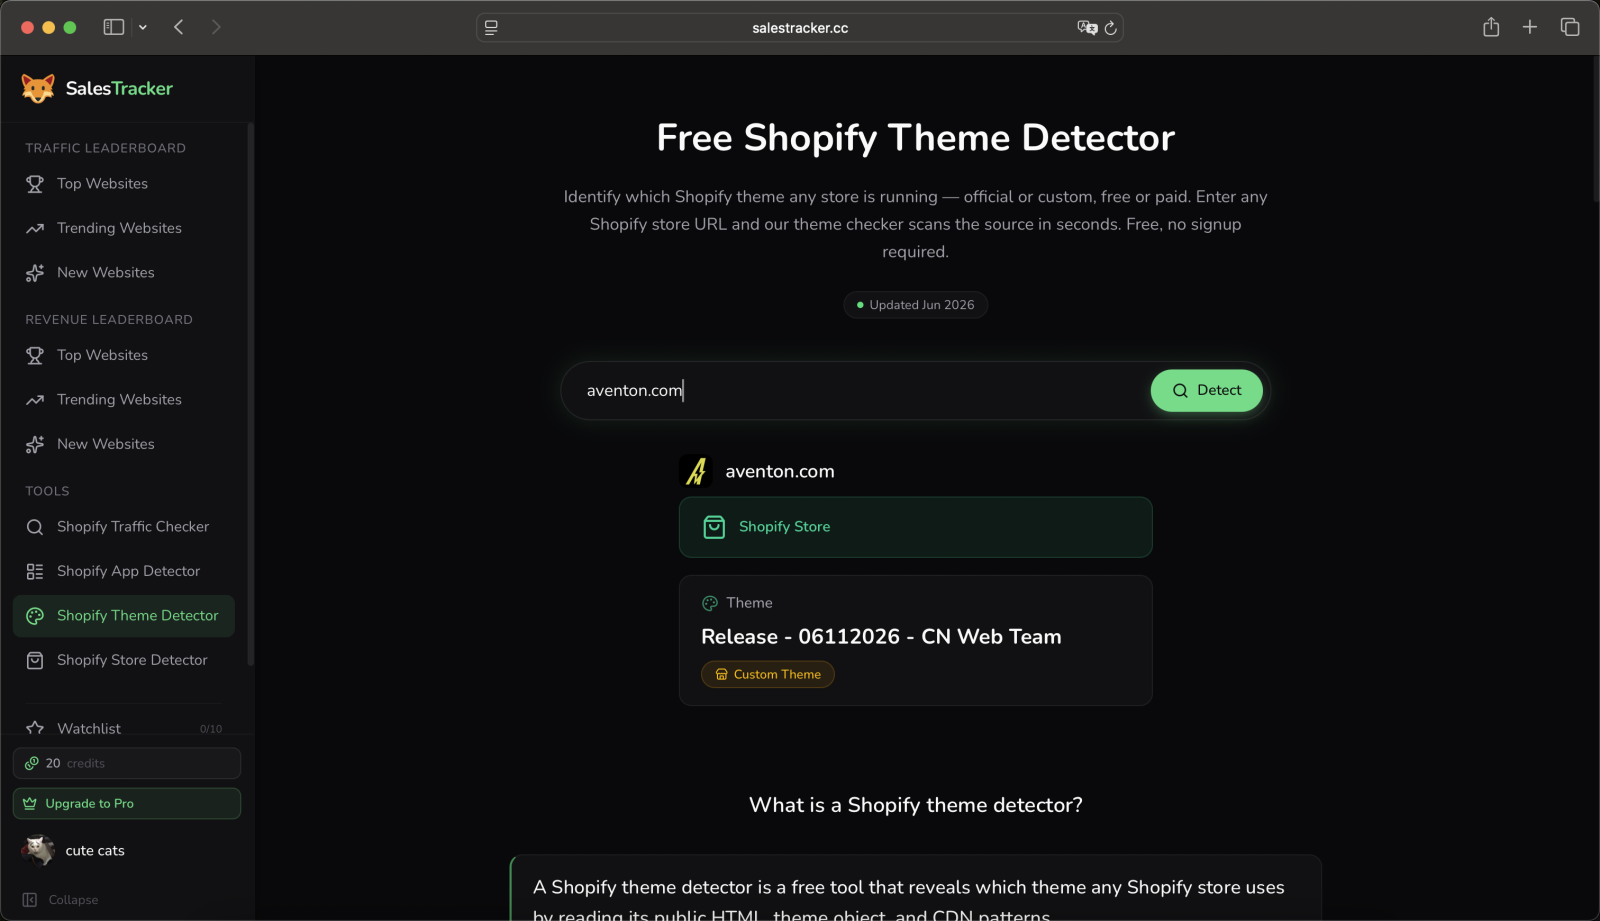Open the Safari sidebar dropdown chevron
The width and height of the screenshot is (1600, 921).
[143, 27]
